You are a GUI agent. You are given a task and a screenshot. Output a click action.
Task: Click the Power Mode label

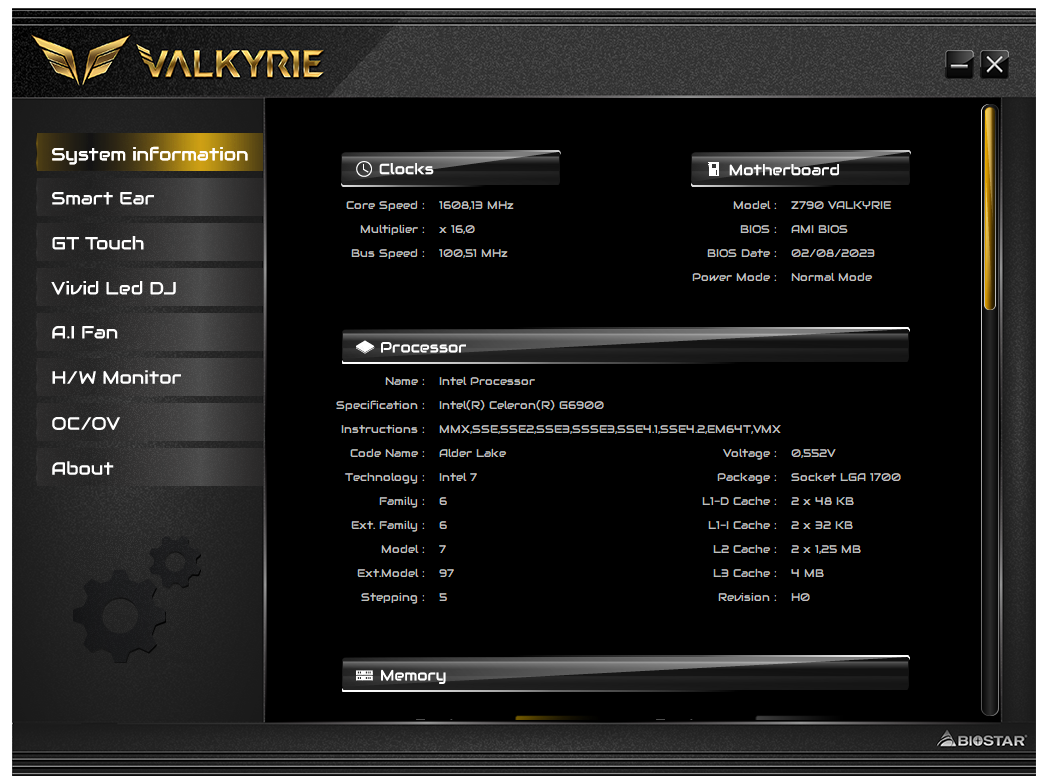735,277
